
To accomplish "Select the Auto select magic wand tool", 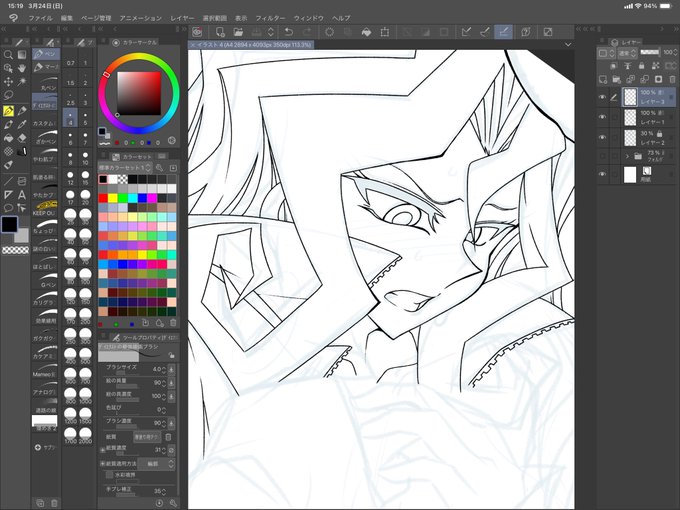I will [x=22, y=82].
